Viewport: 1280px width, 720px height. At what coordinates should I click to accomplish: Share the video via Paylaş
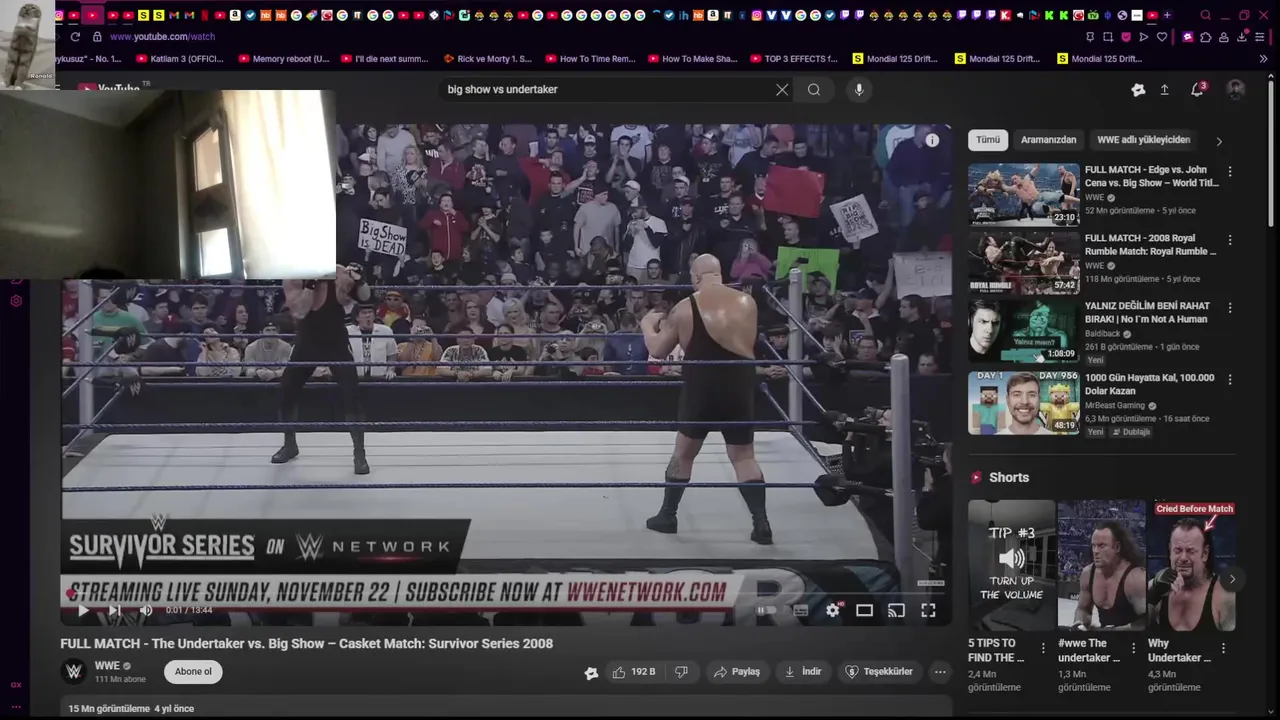tap(737, 672)
